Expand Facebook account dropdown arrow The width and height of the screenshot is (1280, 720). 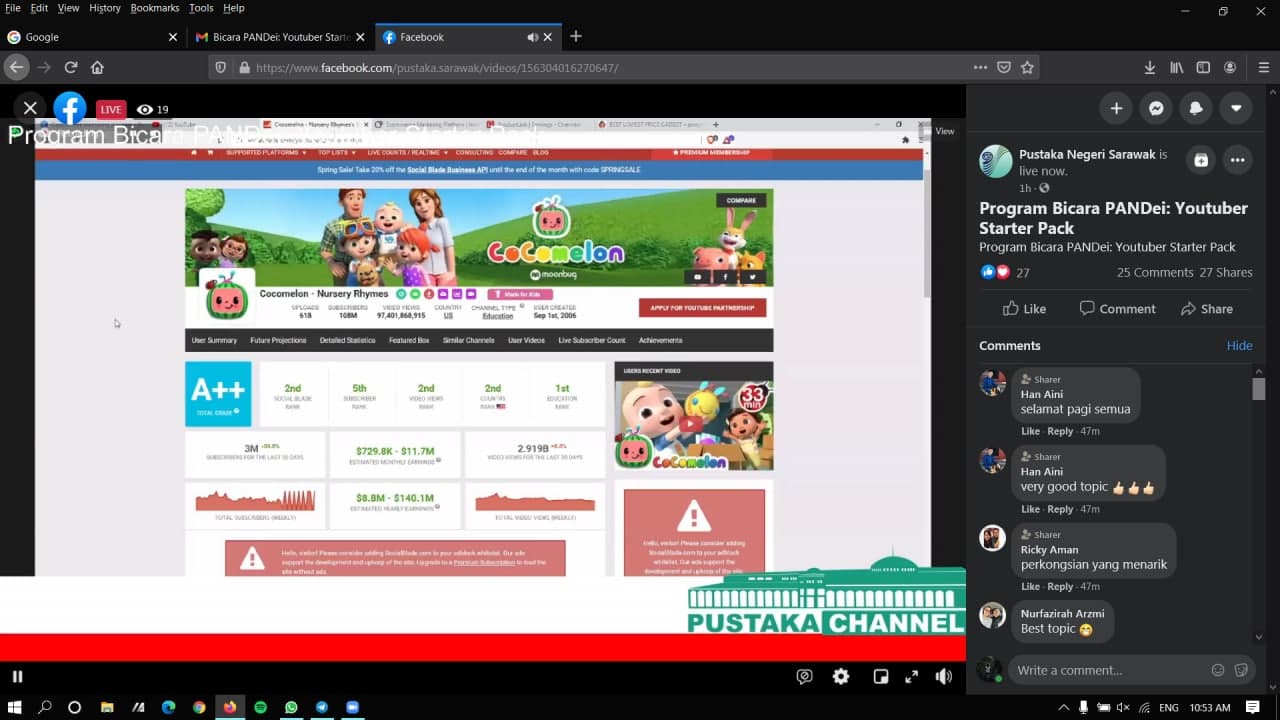click(x=1236, y=108)
